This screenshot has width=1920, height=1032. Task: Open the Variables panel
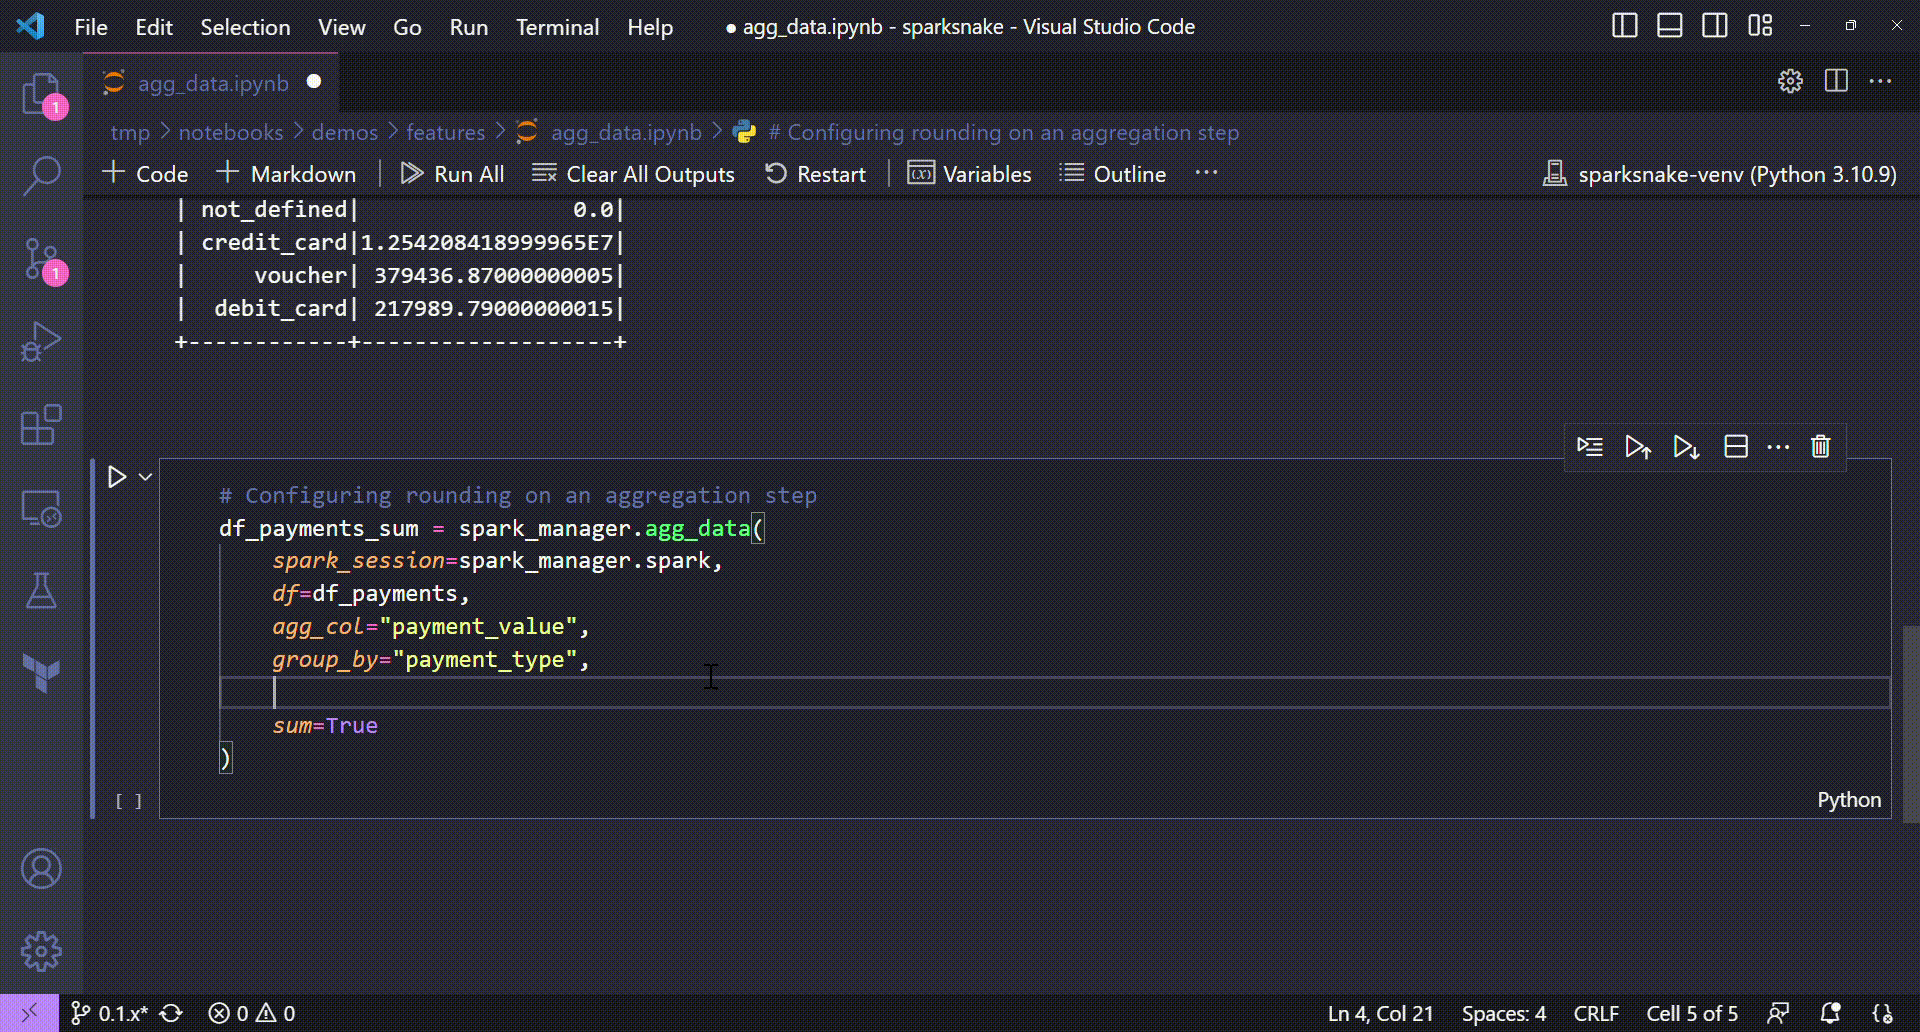[969, 174]
